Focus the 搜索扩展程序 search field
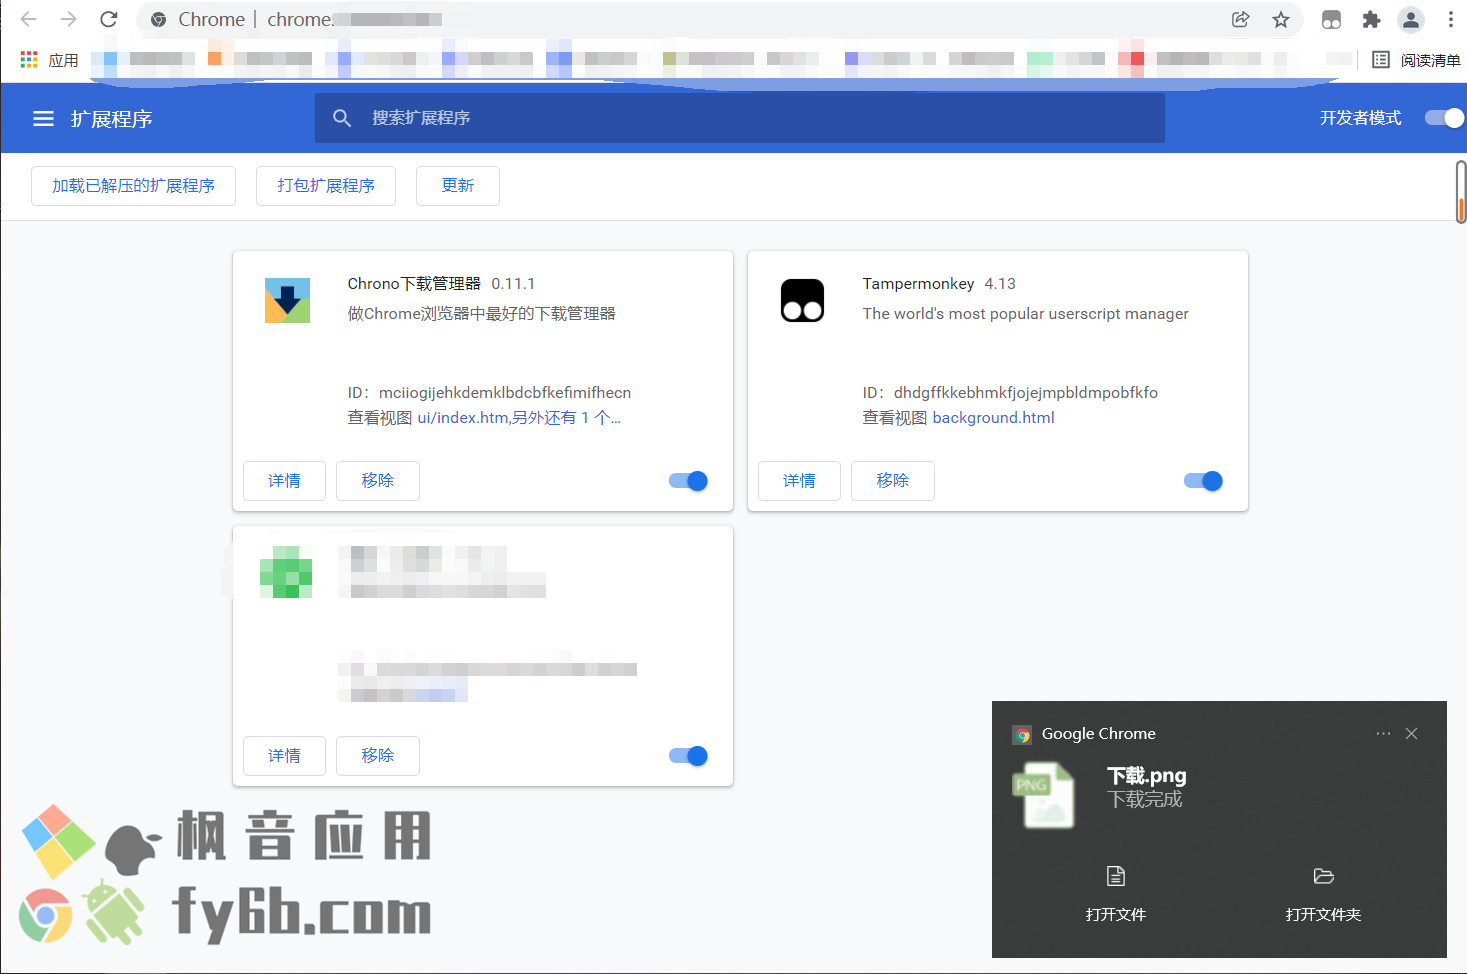The width and height of the screenshot is (1467, 974). [x=740, y=118]
